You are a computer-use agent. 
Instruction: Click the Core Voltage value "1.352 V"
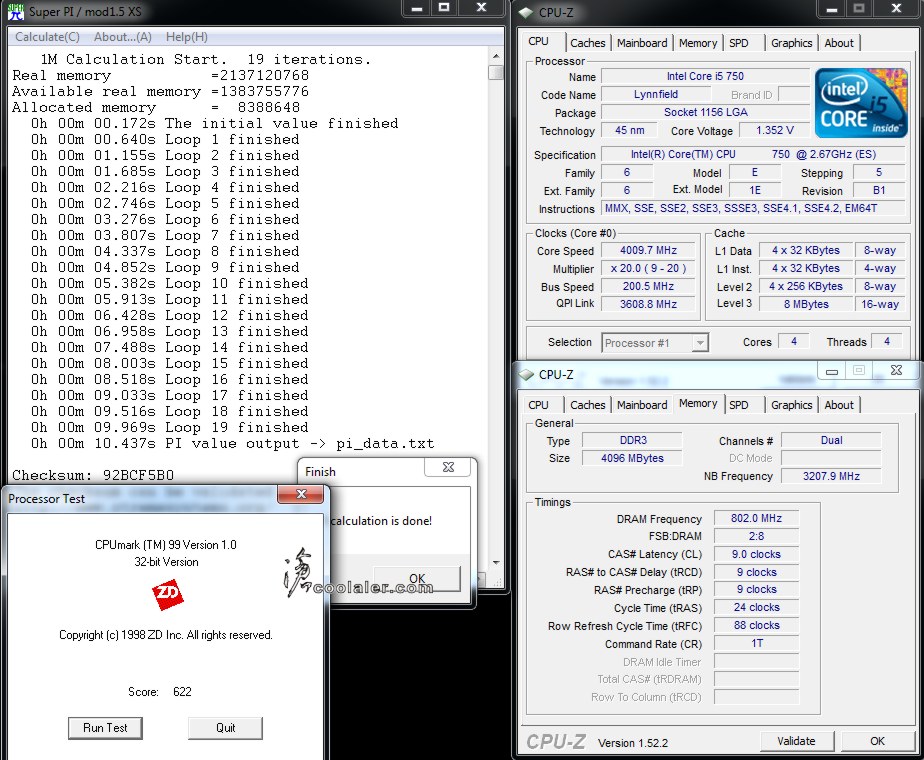pyautogui.click(x=774, y=130)
